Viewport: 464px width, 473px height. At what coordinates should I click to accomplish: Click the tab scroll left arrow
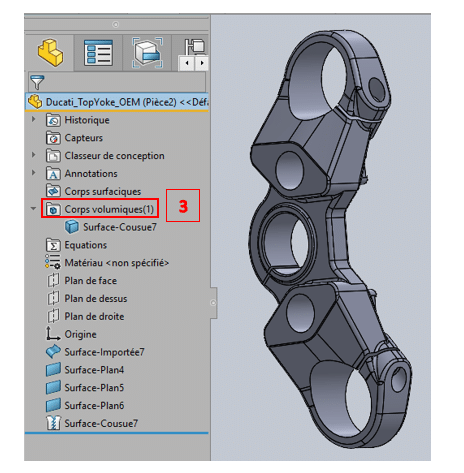coord(187,63)
